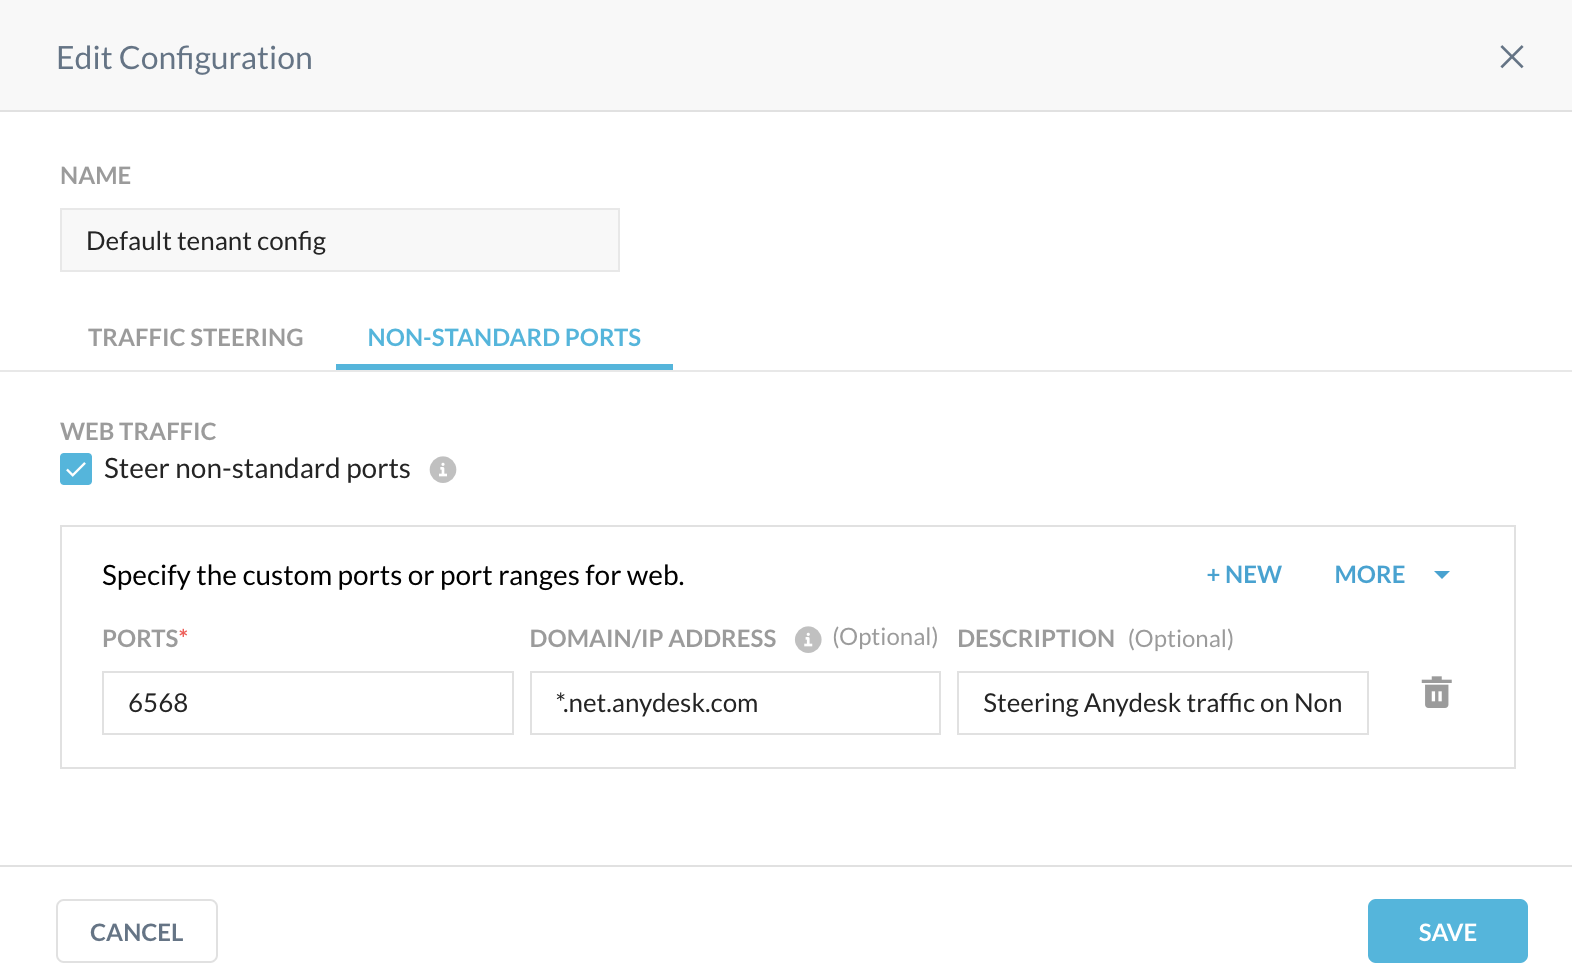The width and height of the screenshot is (1572, 978).
Task: Edit the Steering Anydesk traffic description field
Action: pos(1162,703)
